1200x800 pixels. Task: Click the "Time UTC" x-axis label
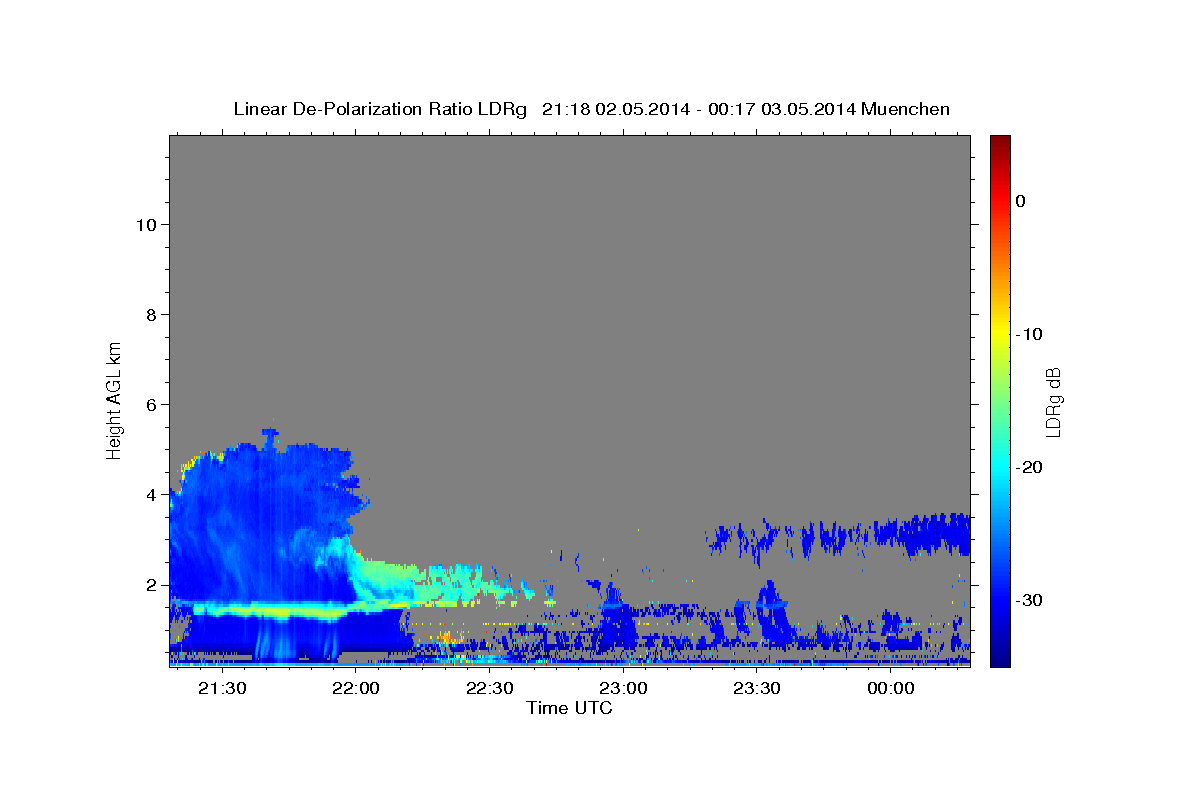point(569,708)
